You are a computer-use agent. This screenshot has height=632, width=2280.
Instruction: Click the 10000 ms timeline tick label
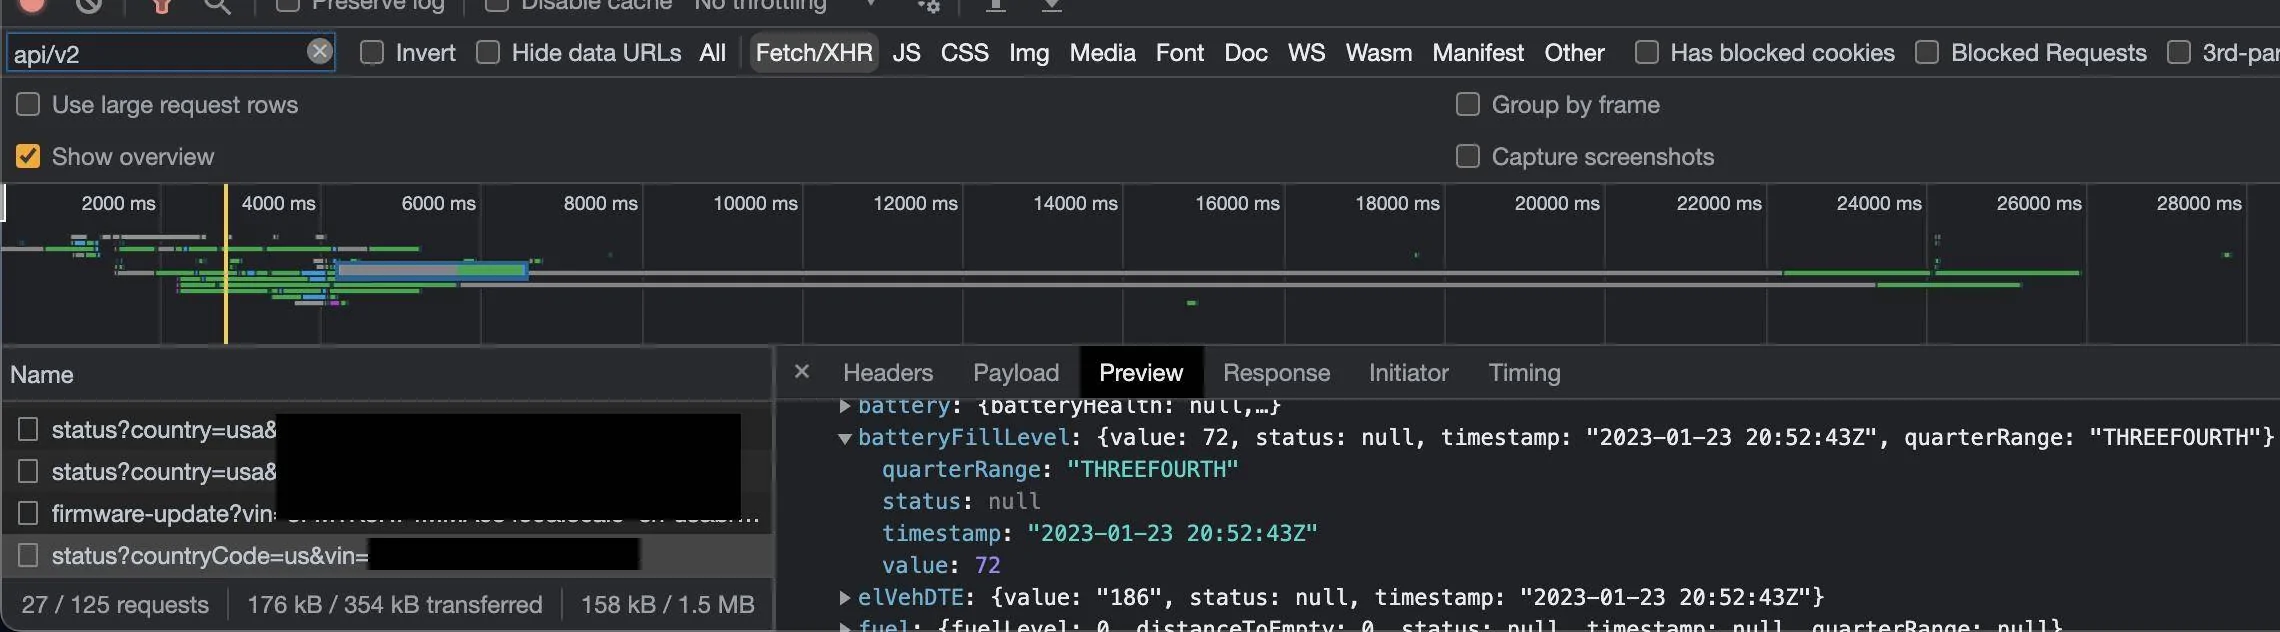click(755, 204)
